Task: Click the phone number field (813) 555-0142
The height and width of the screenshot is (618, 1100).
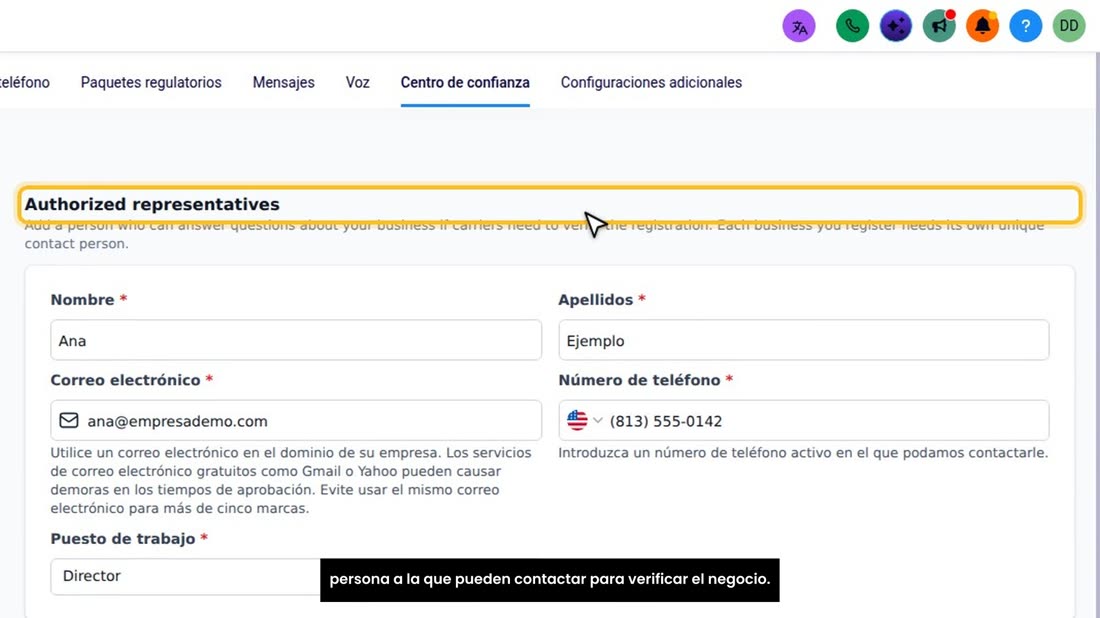Action: coord(803,420)
